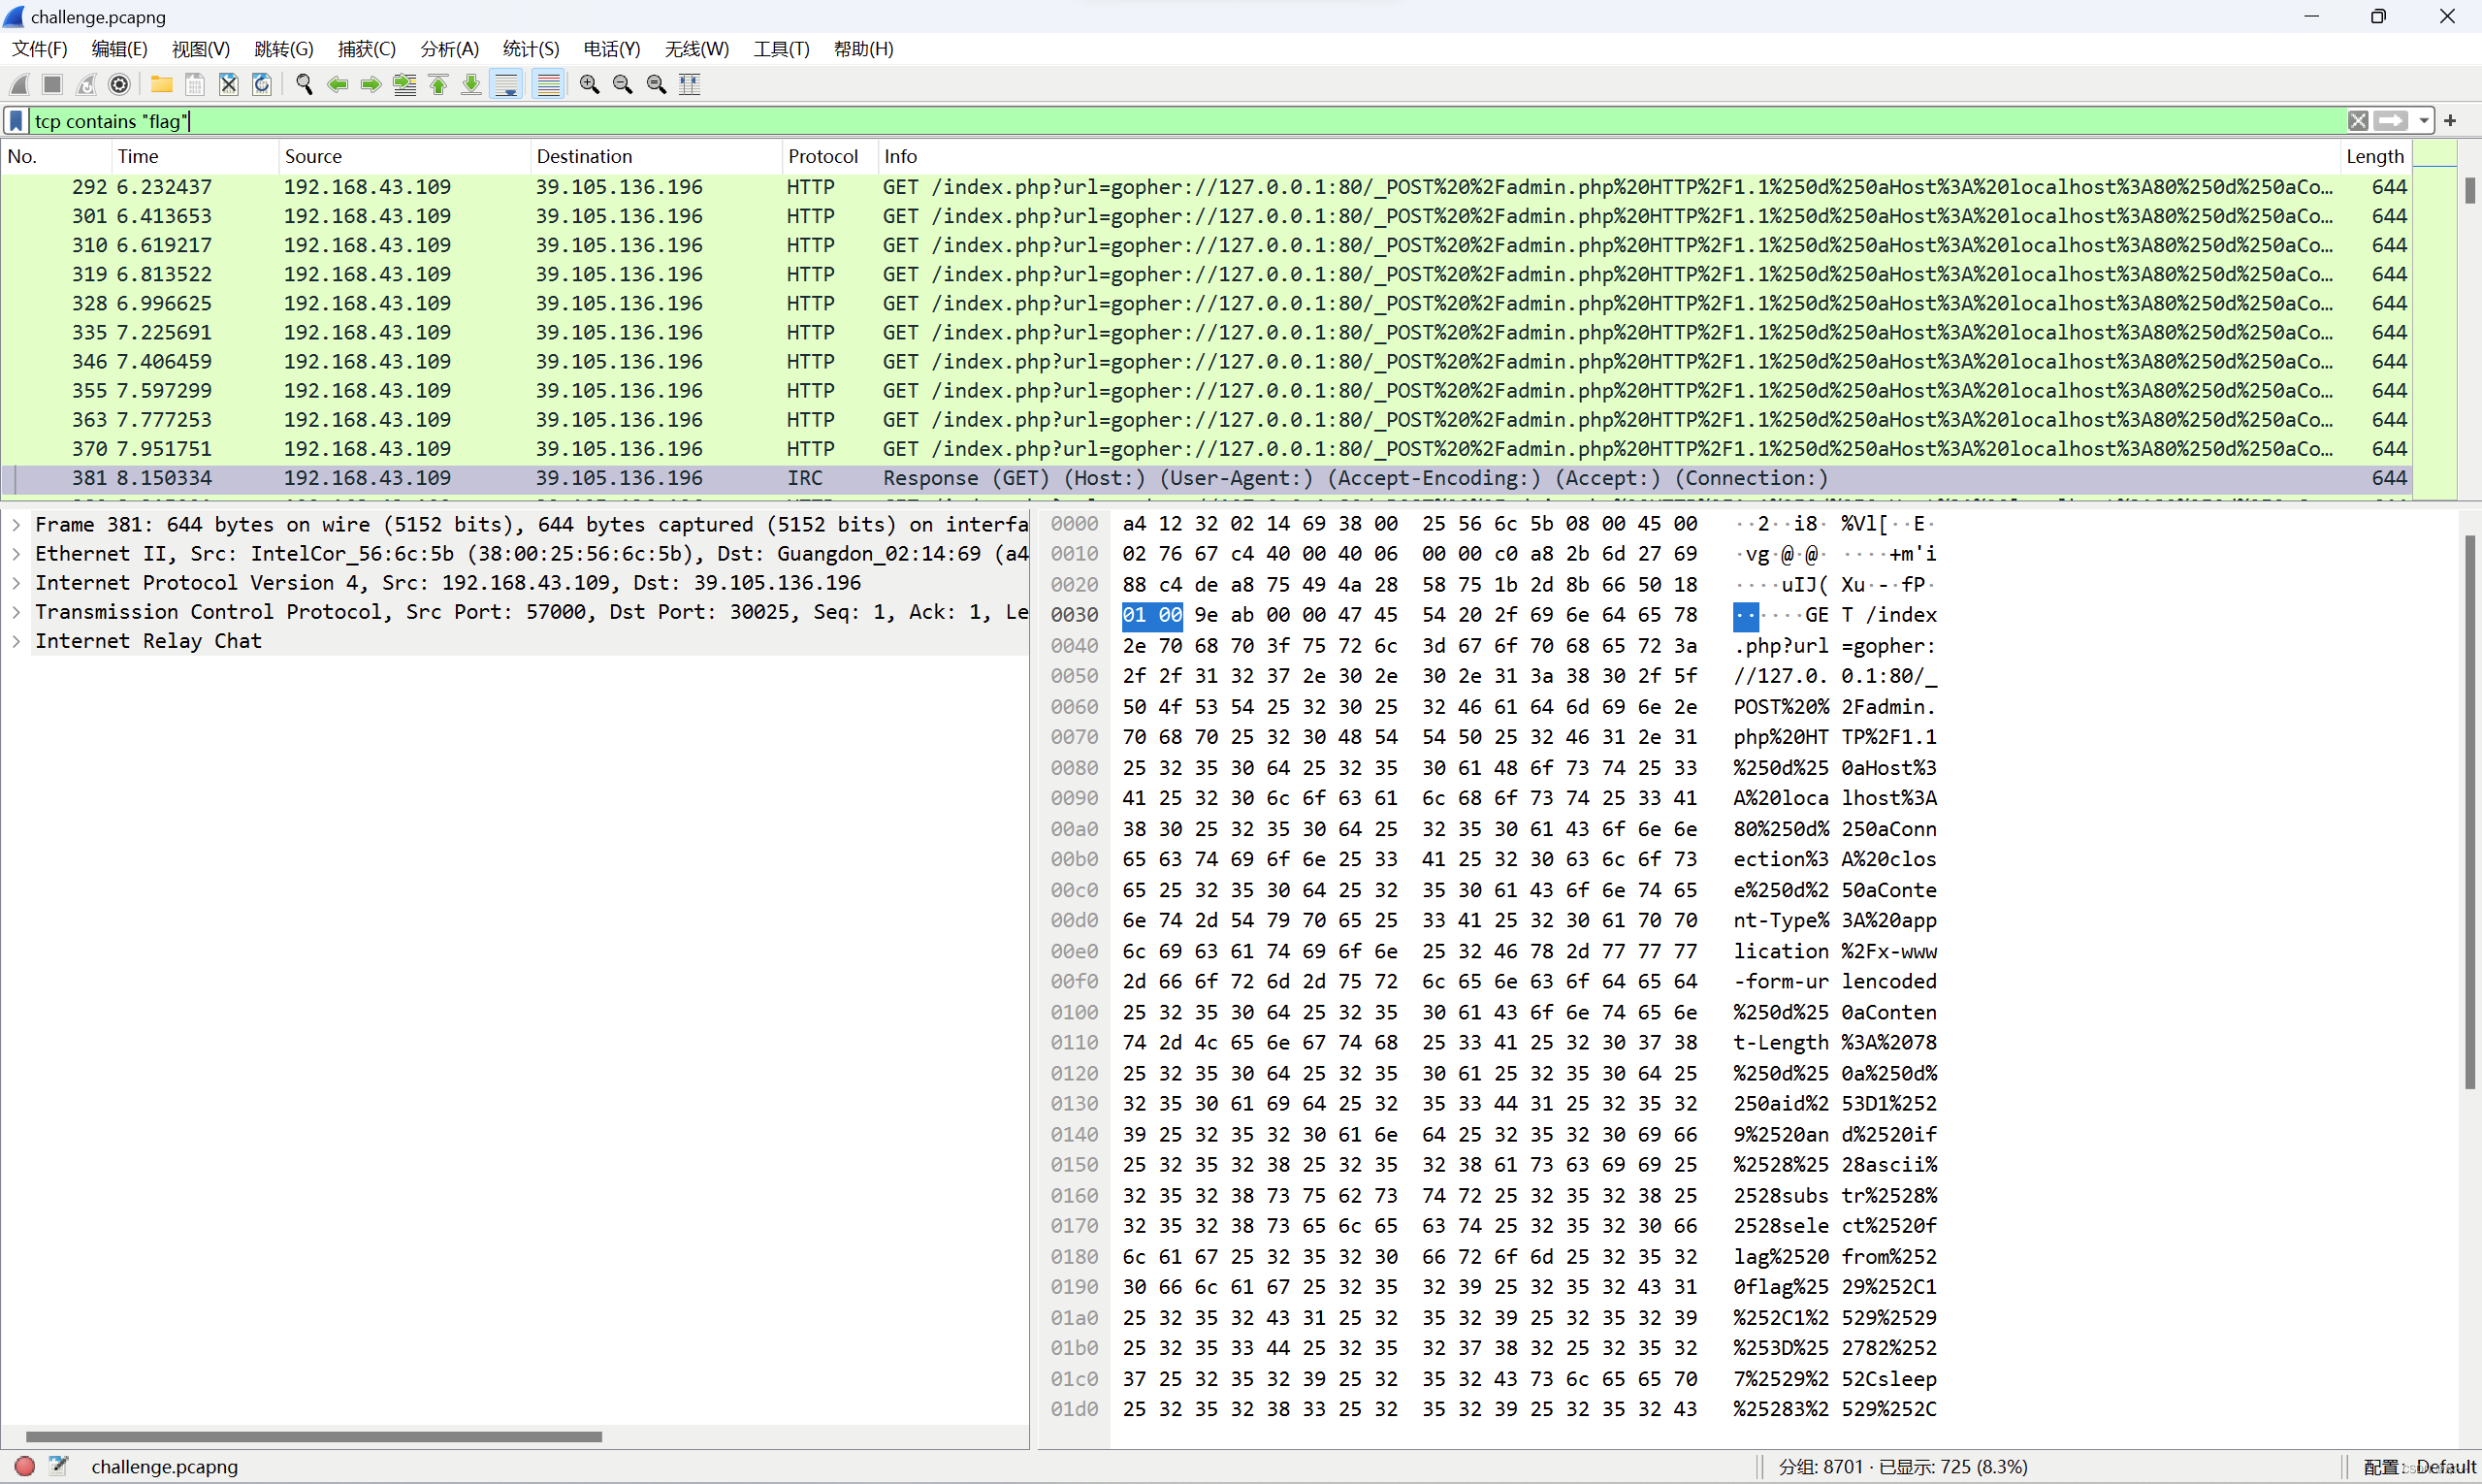Click zoom in magnifier icon
The image size is (2482, 1484).
tap(589, 85)
